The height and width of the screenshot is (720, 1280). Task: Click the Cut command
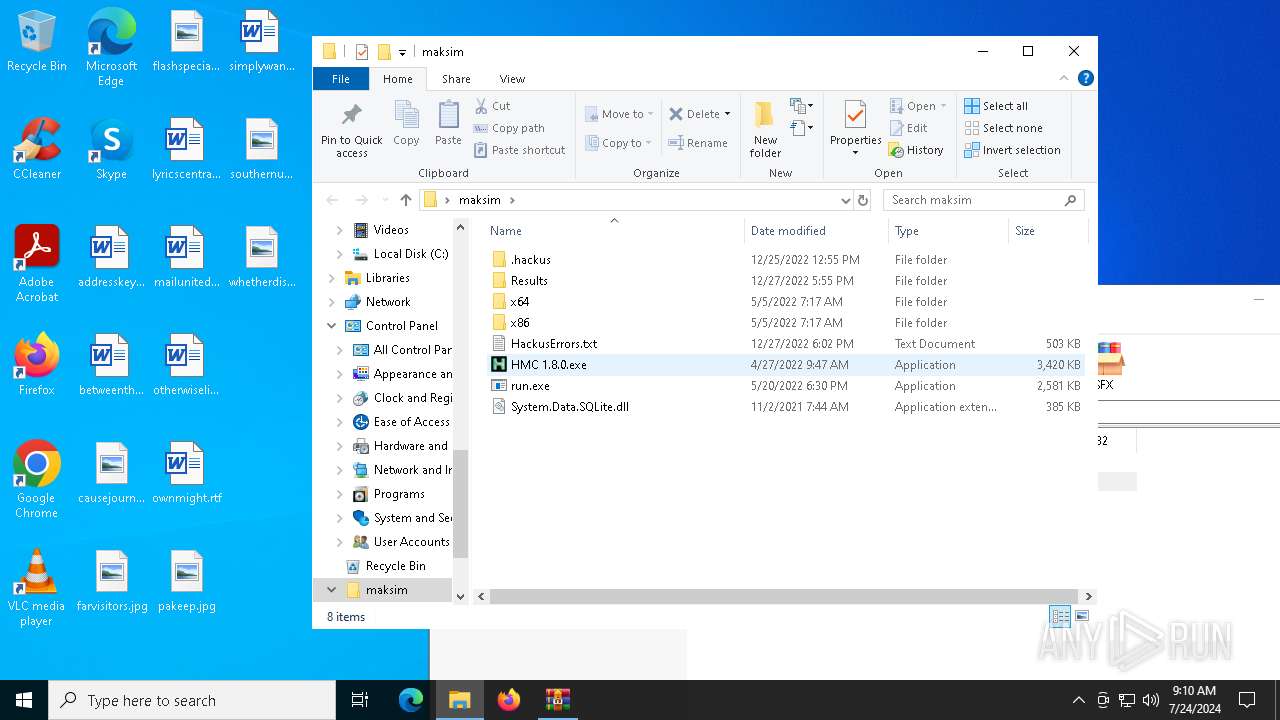[492, 106]
